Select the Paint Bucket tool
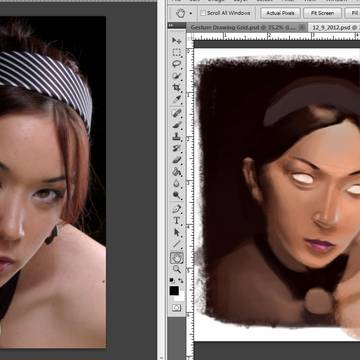Image resolution: width=360 pixels, height=360 pixels. click(177, 172)
